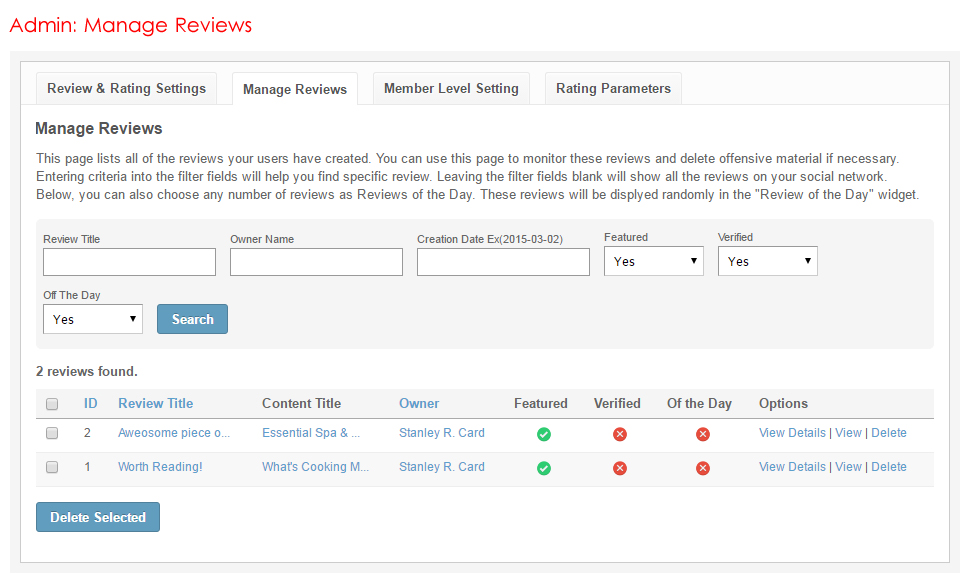Viewport: 971px width, 584px height.
Task: Open the Rating Parameters tab
Action: pos(613,88)
